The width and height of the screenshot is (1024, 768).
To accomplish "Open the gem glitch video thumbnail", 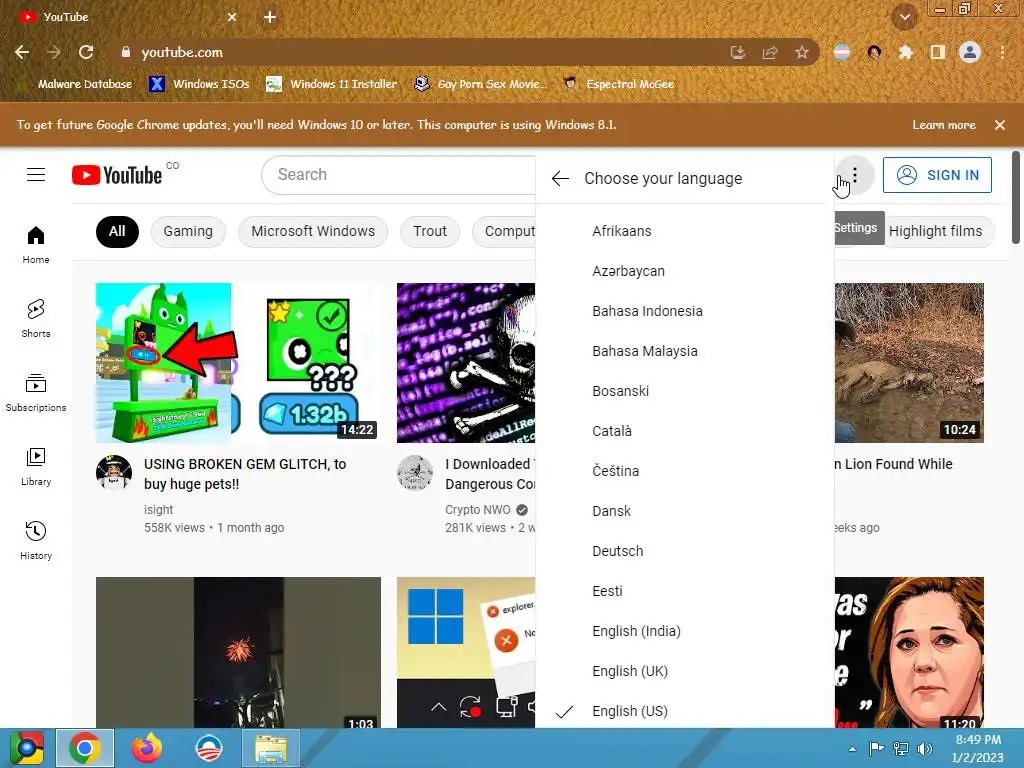I will click(238, 363).
